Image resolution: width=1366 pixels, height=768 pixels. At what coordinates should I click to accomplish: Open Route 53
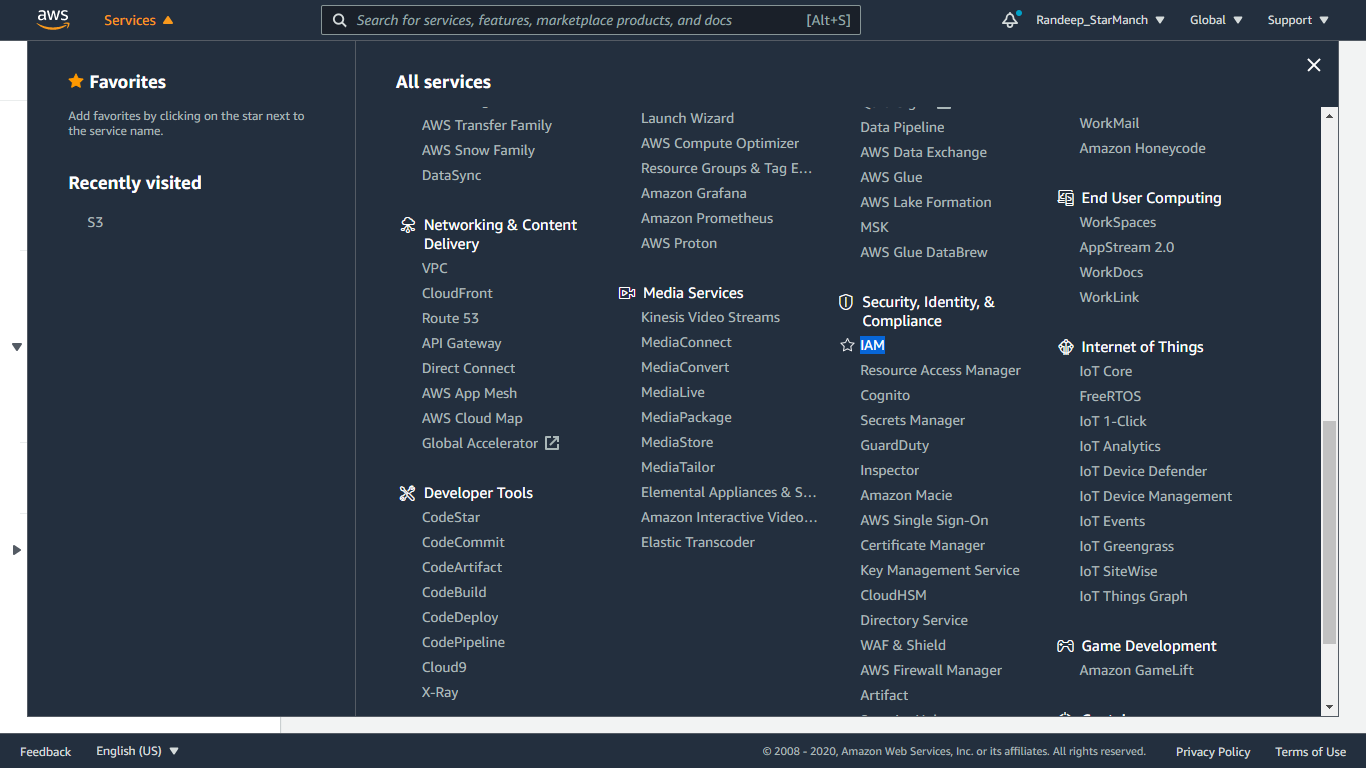[x=450, y=318]
